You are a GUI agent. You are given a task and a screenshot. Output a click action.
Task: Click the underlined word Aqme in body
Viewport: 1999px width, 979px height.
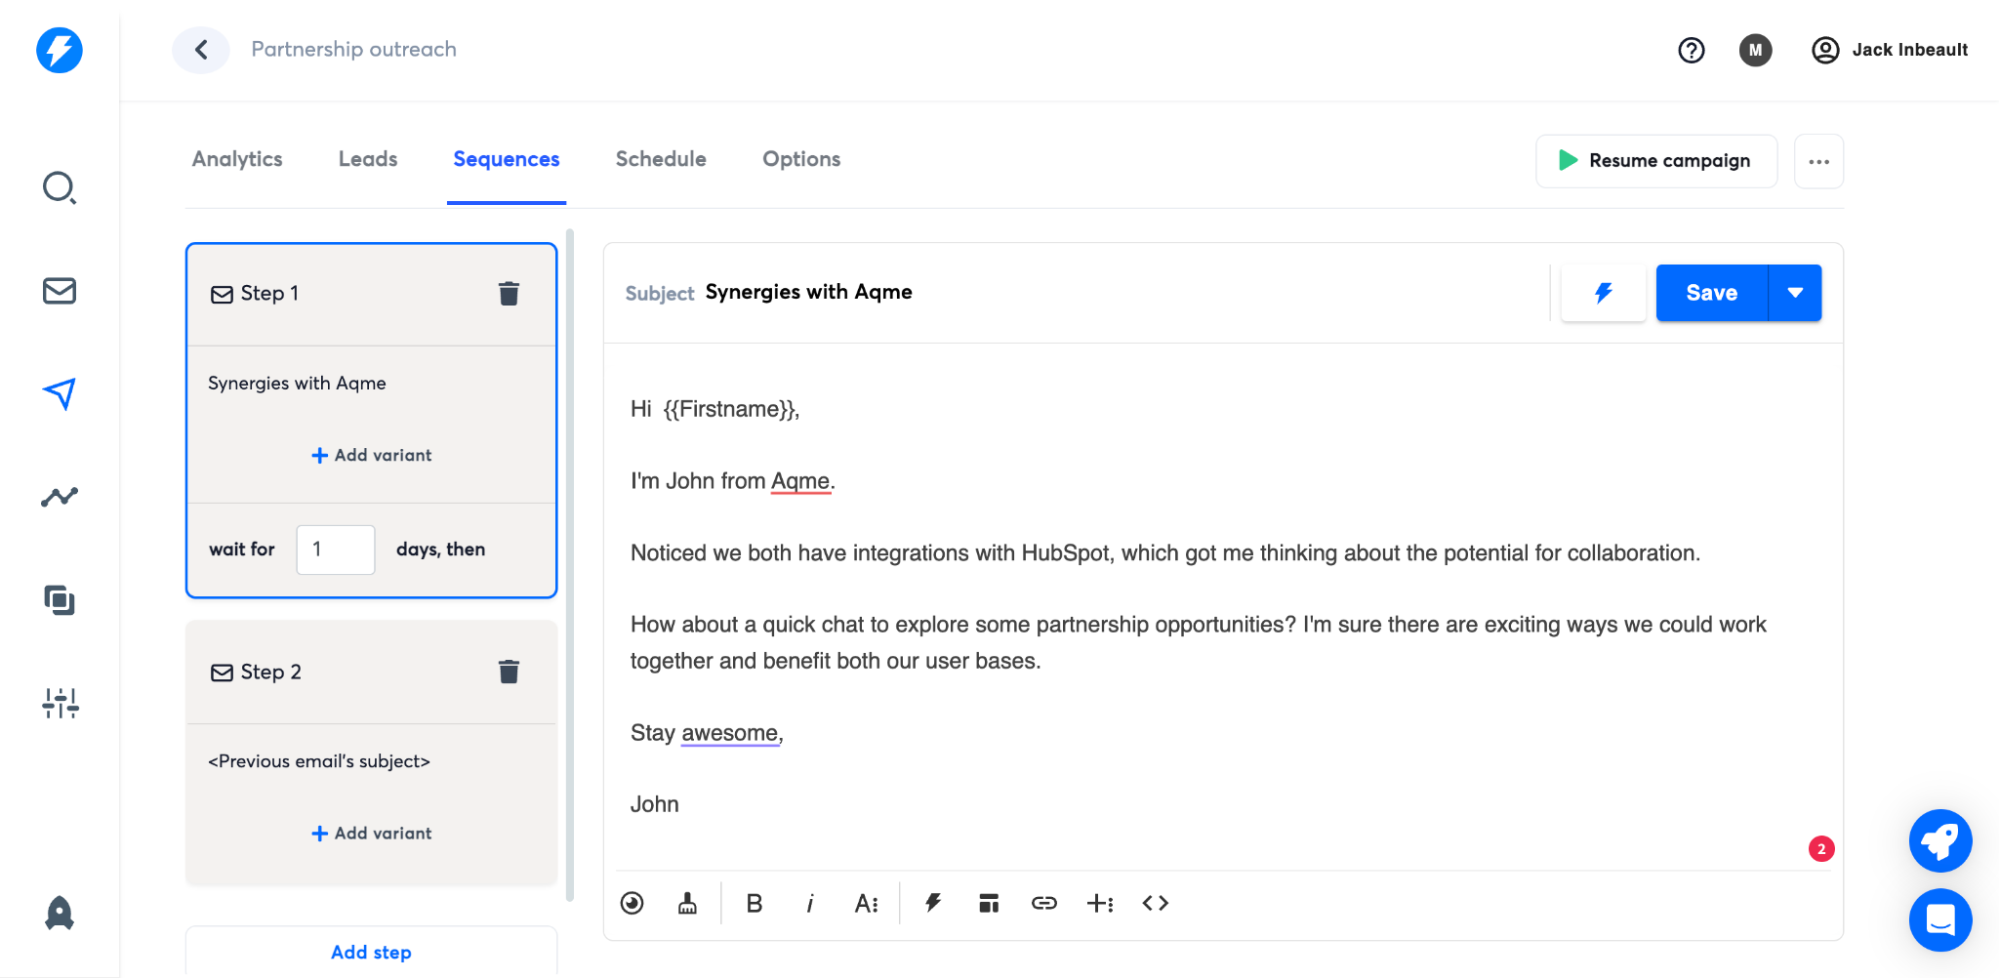point(800,481)
